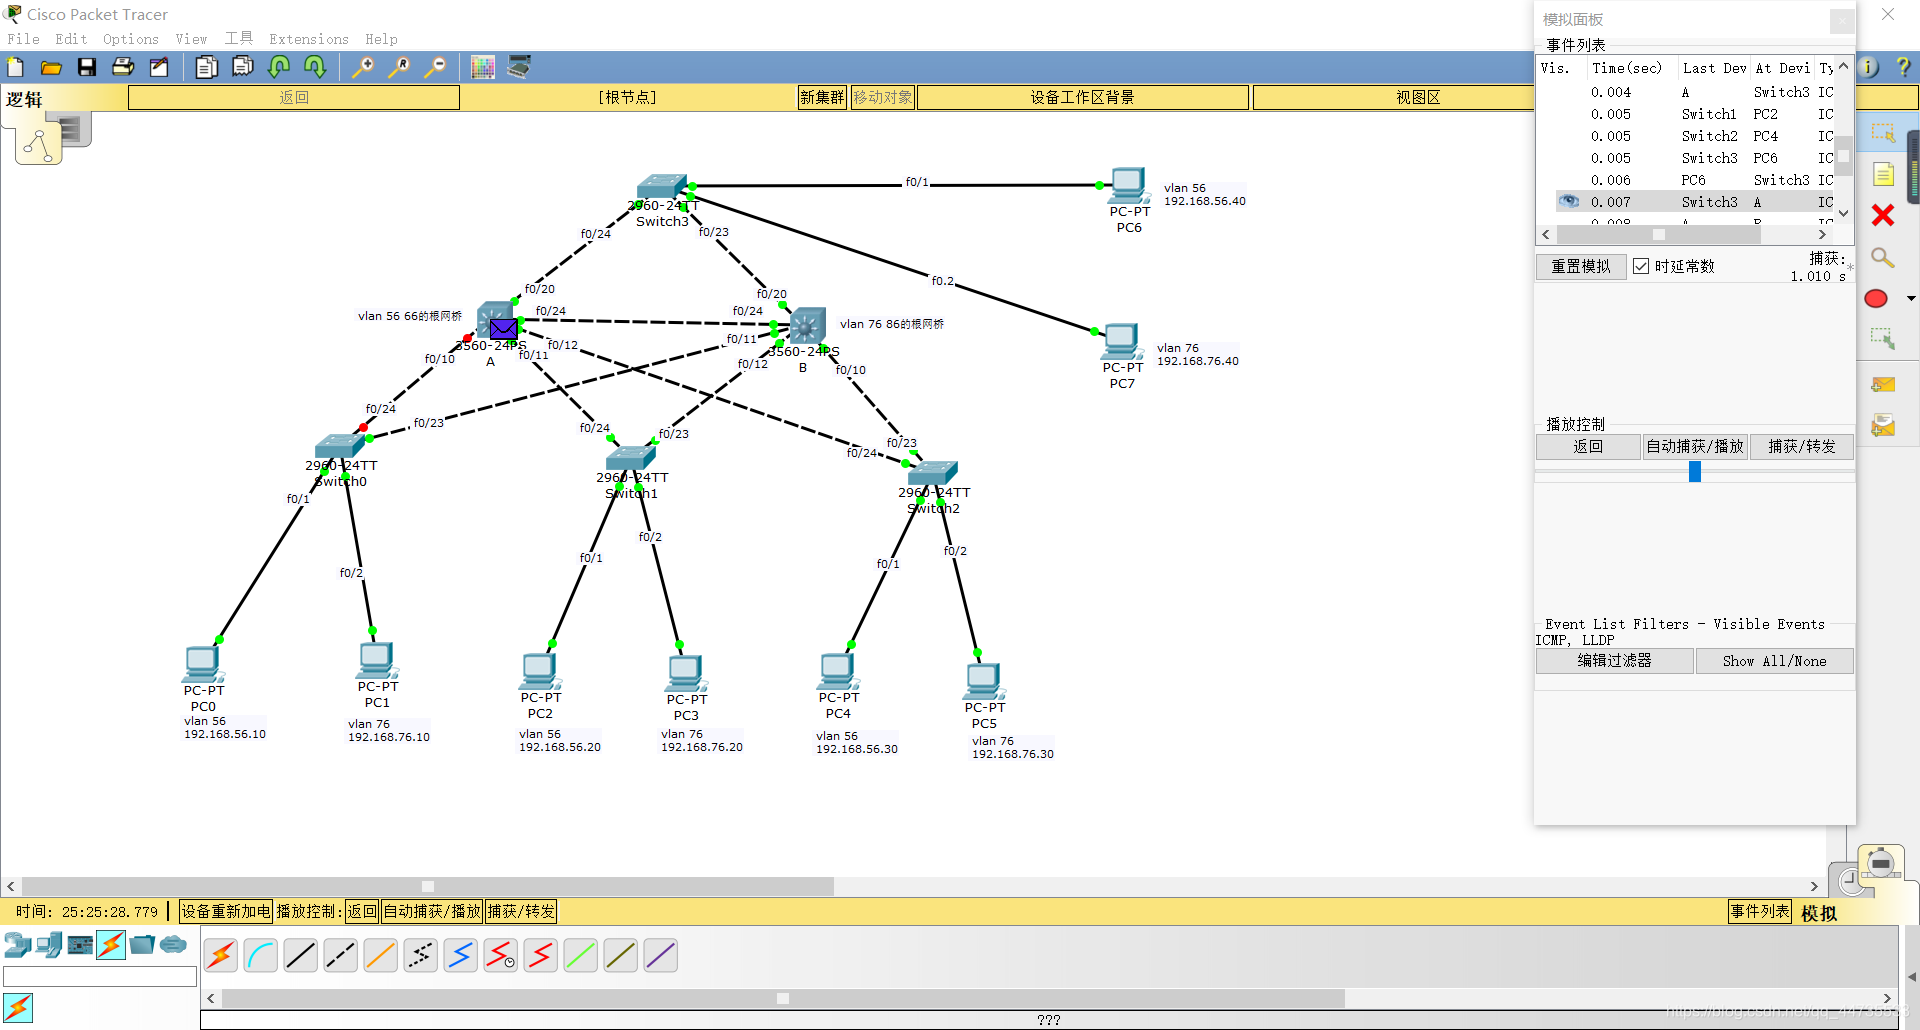
Task: Toggle eye visibility on 0.007 event
Action: click(1570, 201)
